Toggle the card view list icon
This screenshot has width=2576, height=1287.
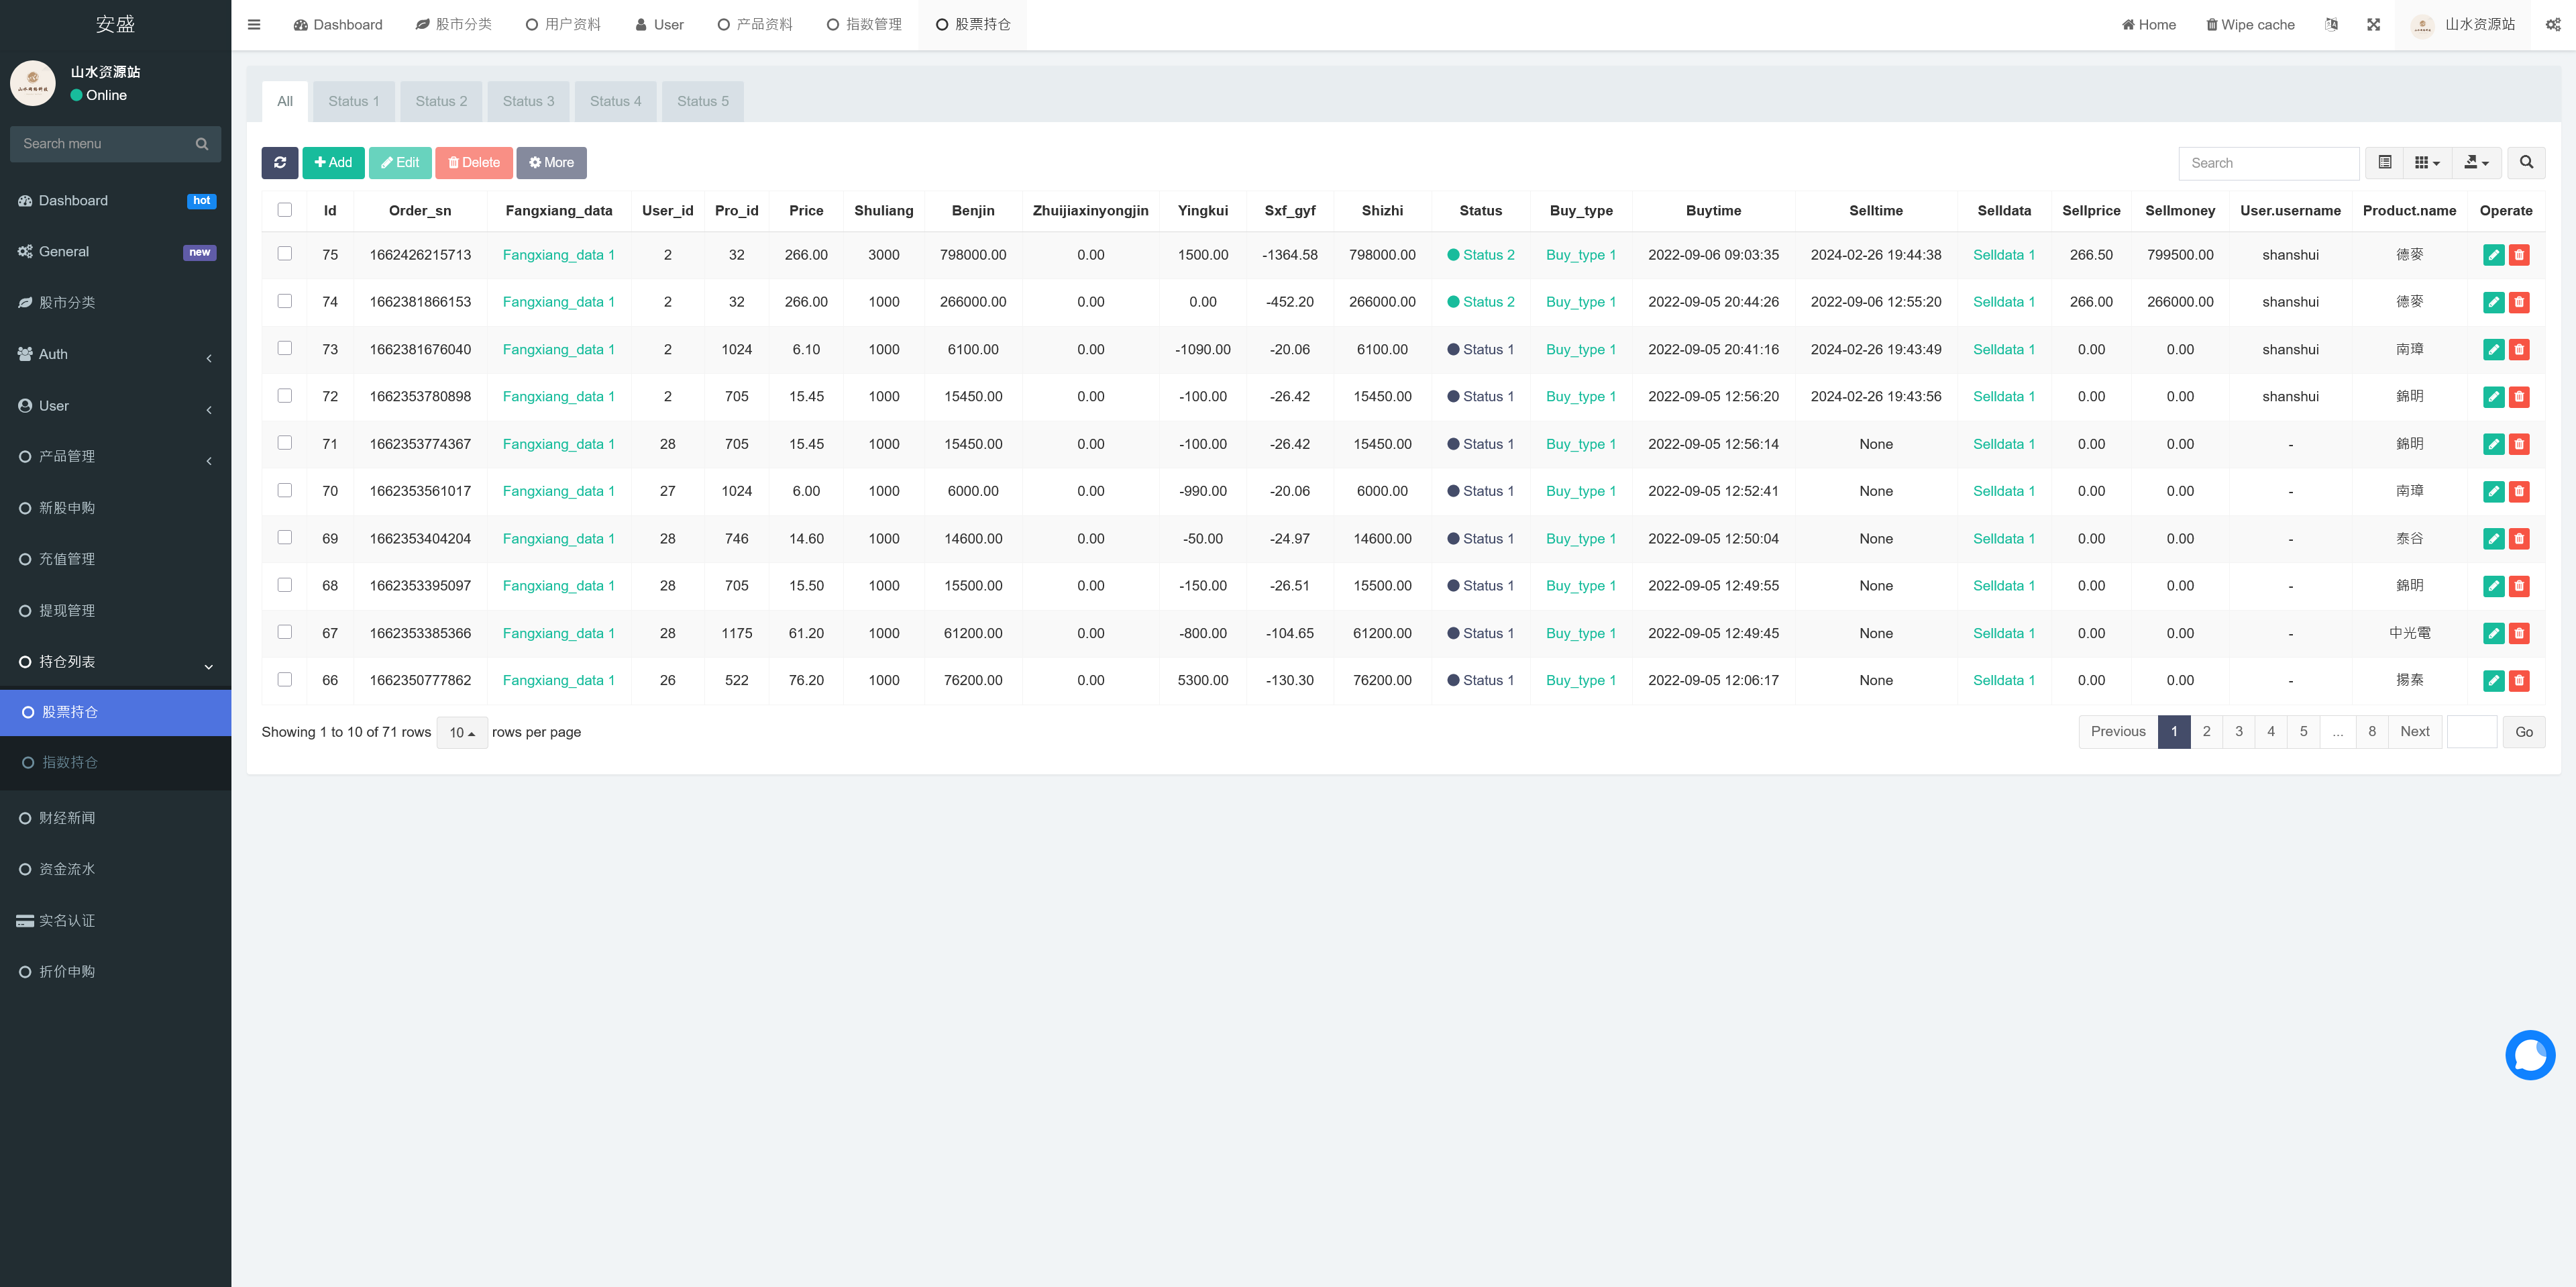click(2385, 162)
